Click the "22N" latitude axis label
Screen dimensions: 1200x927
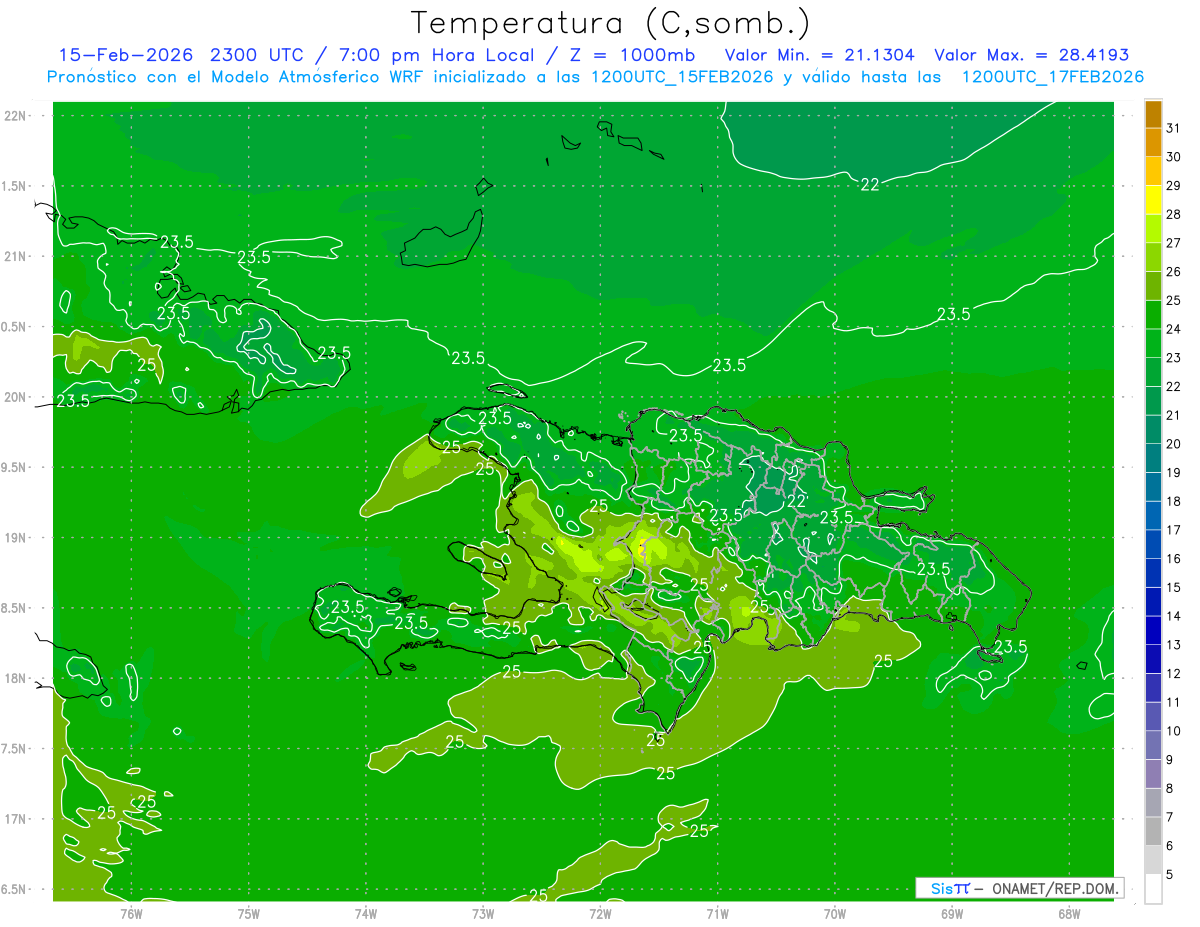point(14,116)
